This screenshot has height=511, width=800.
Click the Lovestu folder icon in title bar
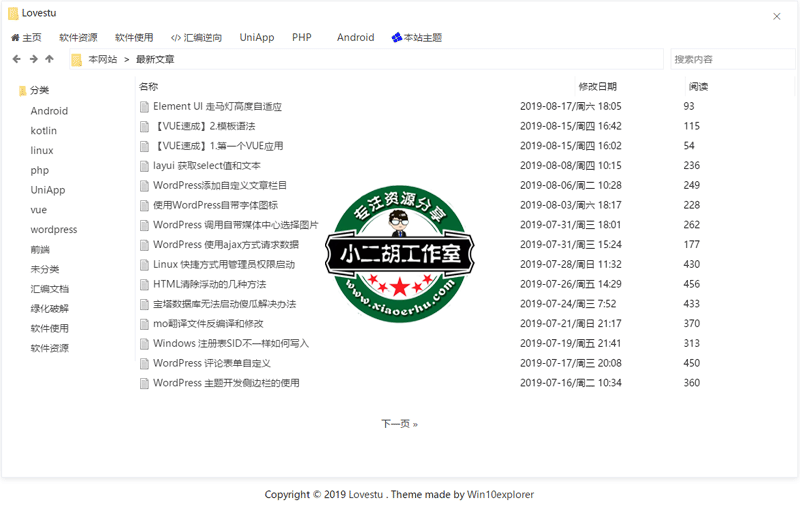(x=13, y=15)
